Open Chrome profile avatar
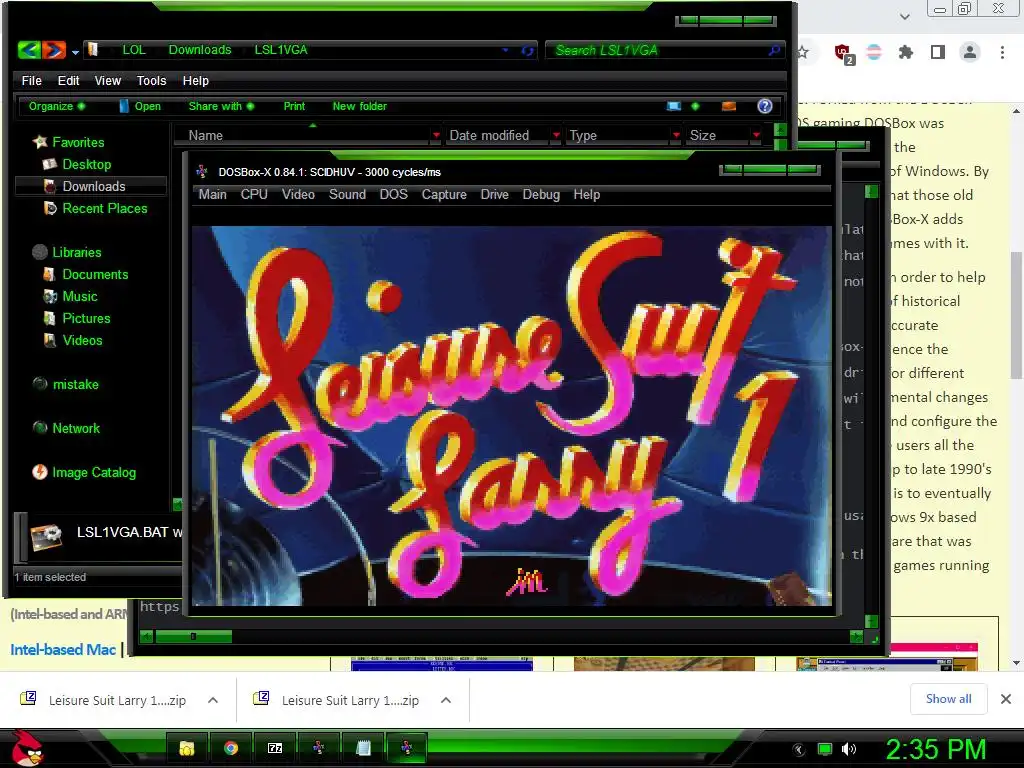Viewport: 1024px width, 768px height. click(x=970, y=52)
